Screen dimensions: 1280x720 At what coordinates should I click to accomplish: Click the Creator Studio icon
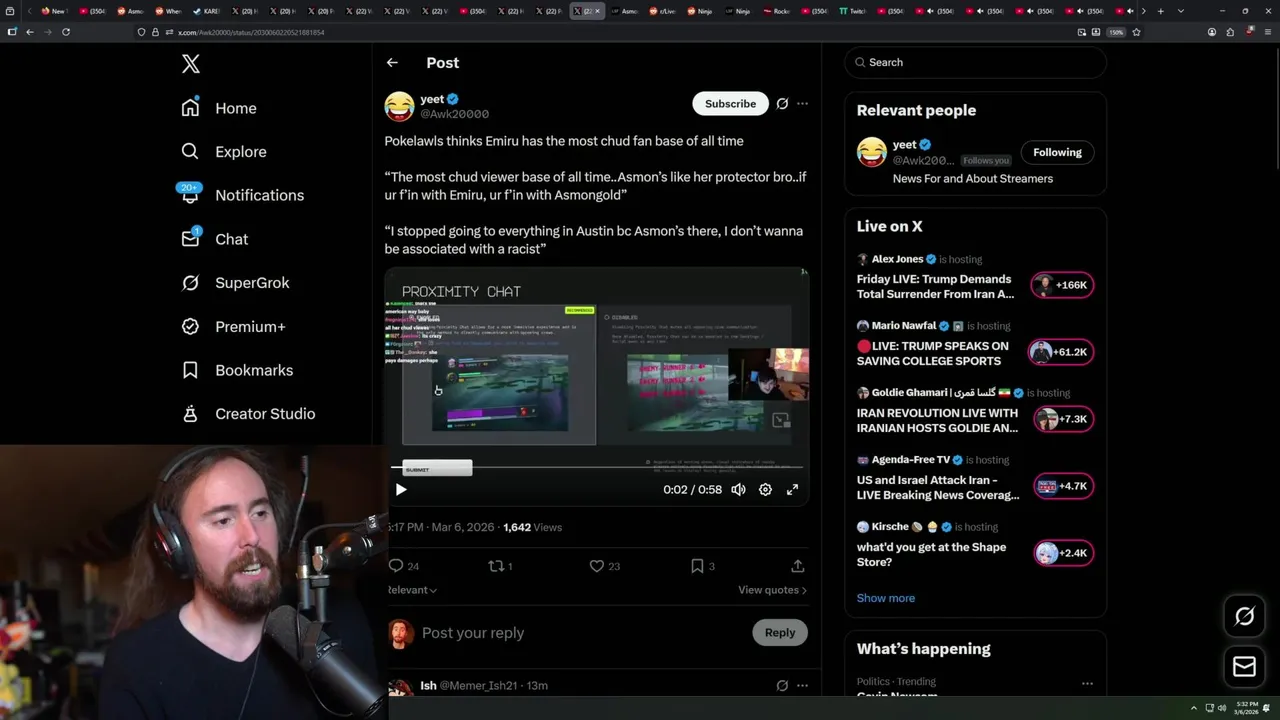point(190,413)
